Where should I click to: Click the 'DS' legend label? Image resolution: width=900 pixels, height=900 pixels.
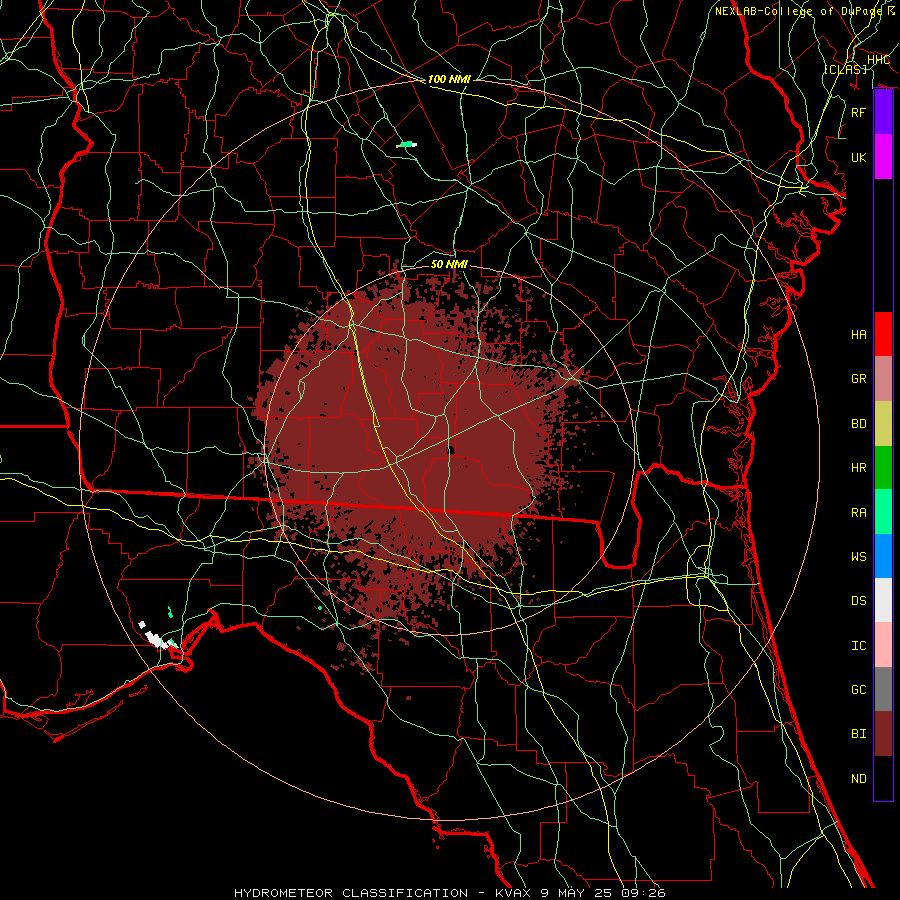click(x=859, y=601)
